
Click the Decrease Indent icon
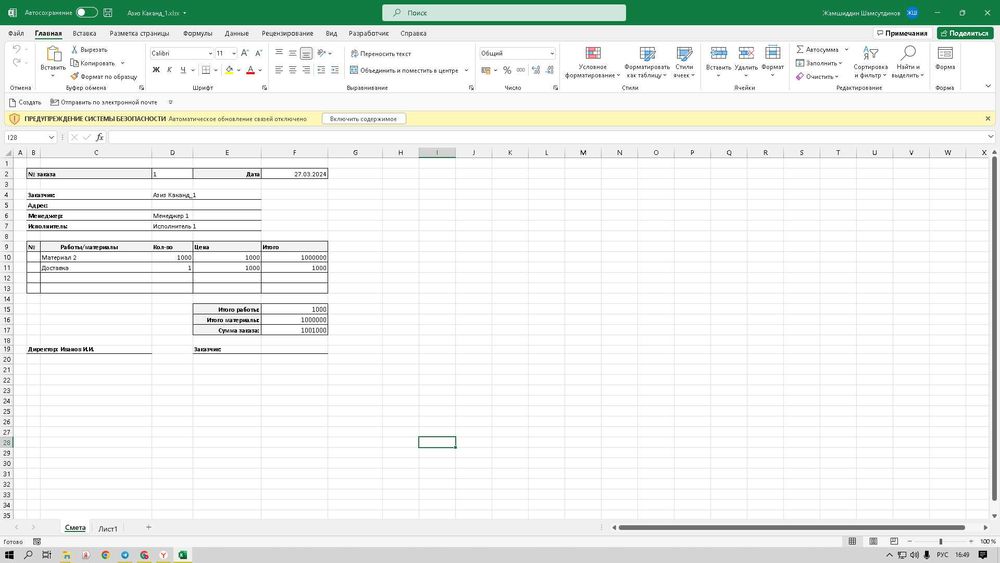321,70
